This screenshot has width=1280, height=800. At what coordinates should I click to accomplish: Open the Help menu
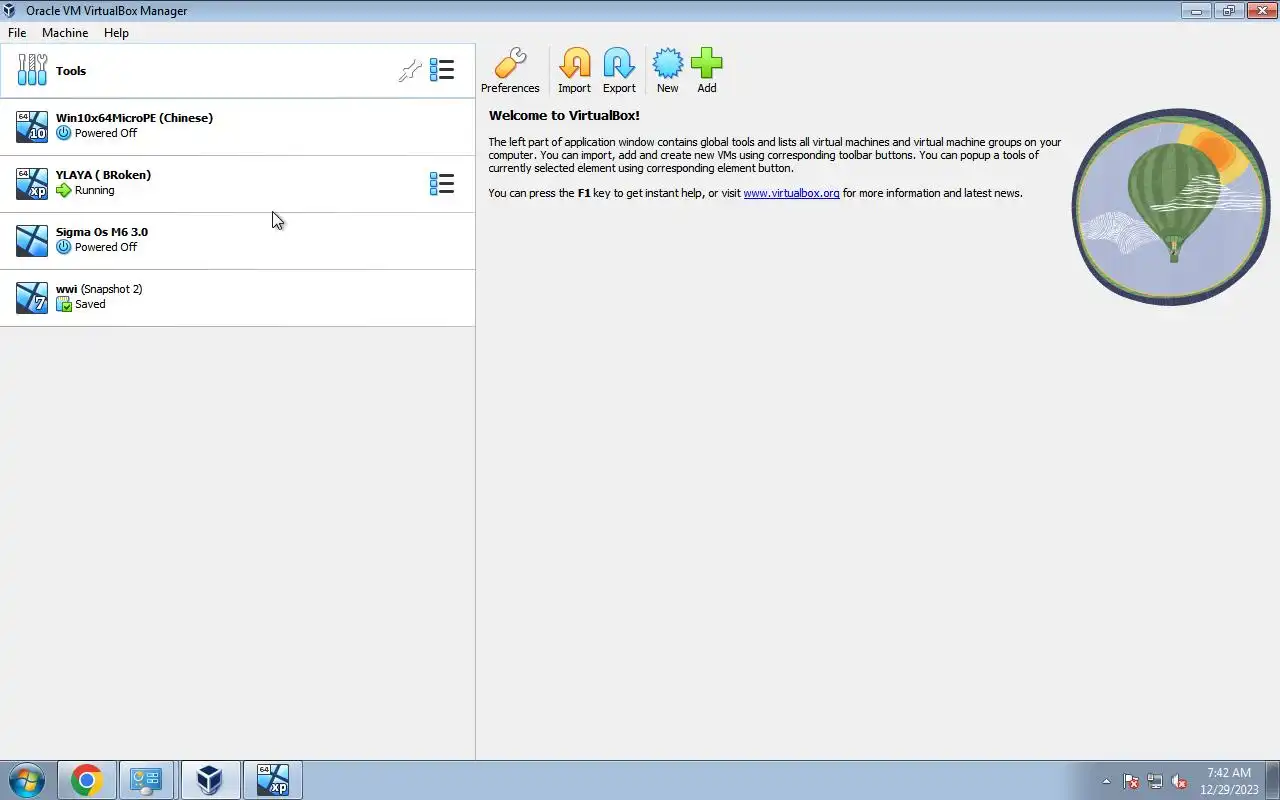point(116,33)
